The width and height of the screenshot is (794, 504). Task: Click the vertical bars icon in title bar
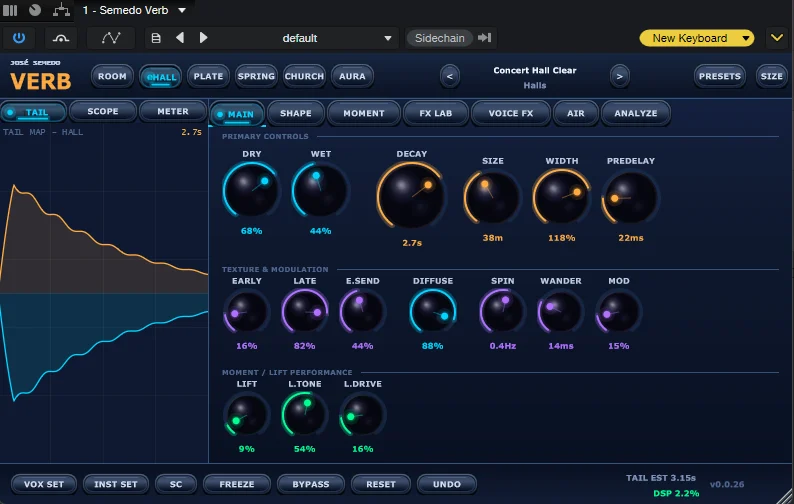point(10,10)
